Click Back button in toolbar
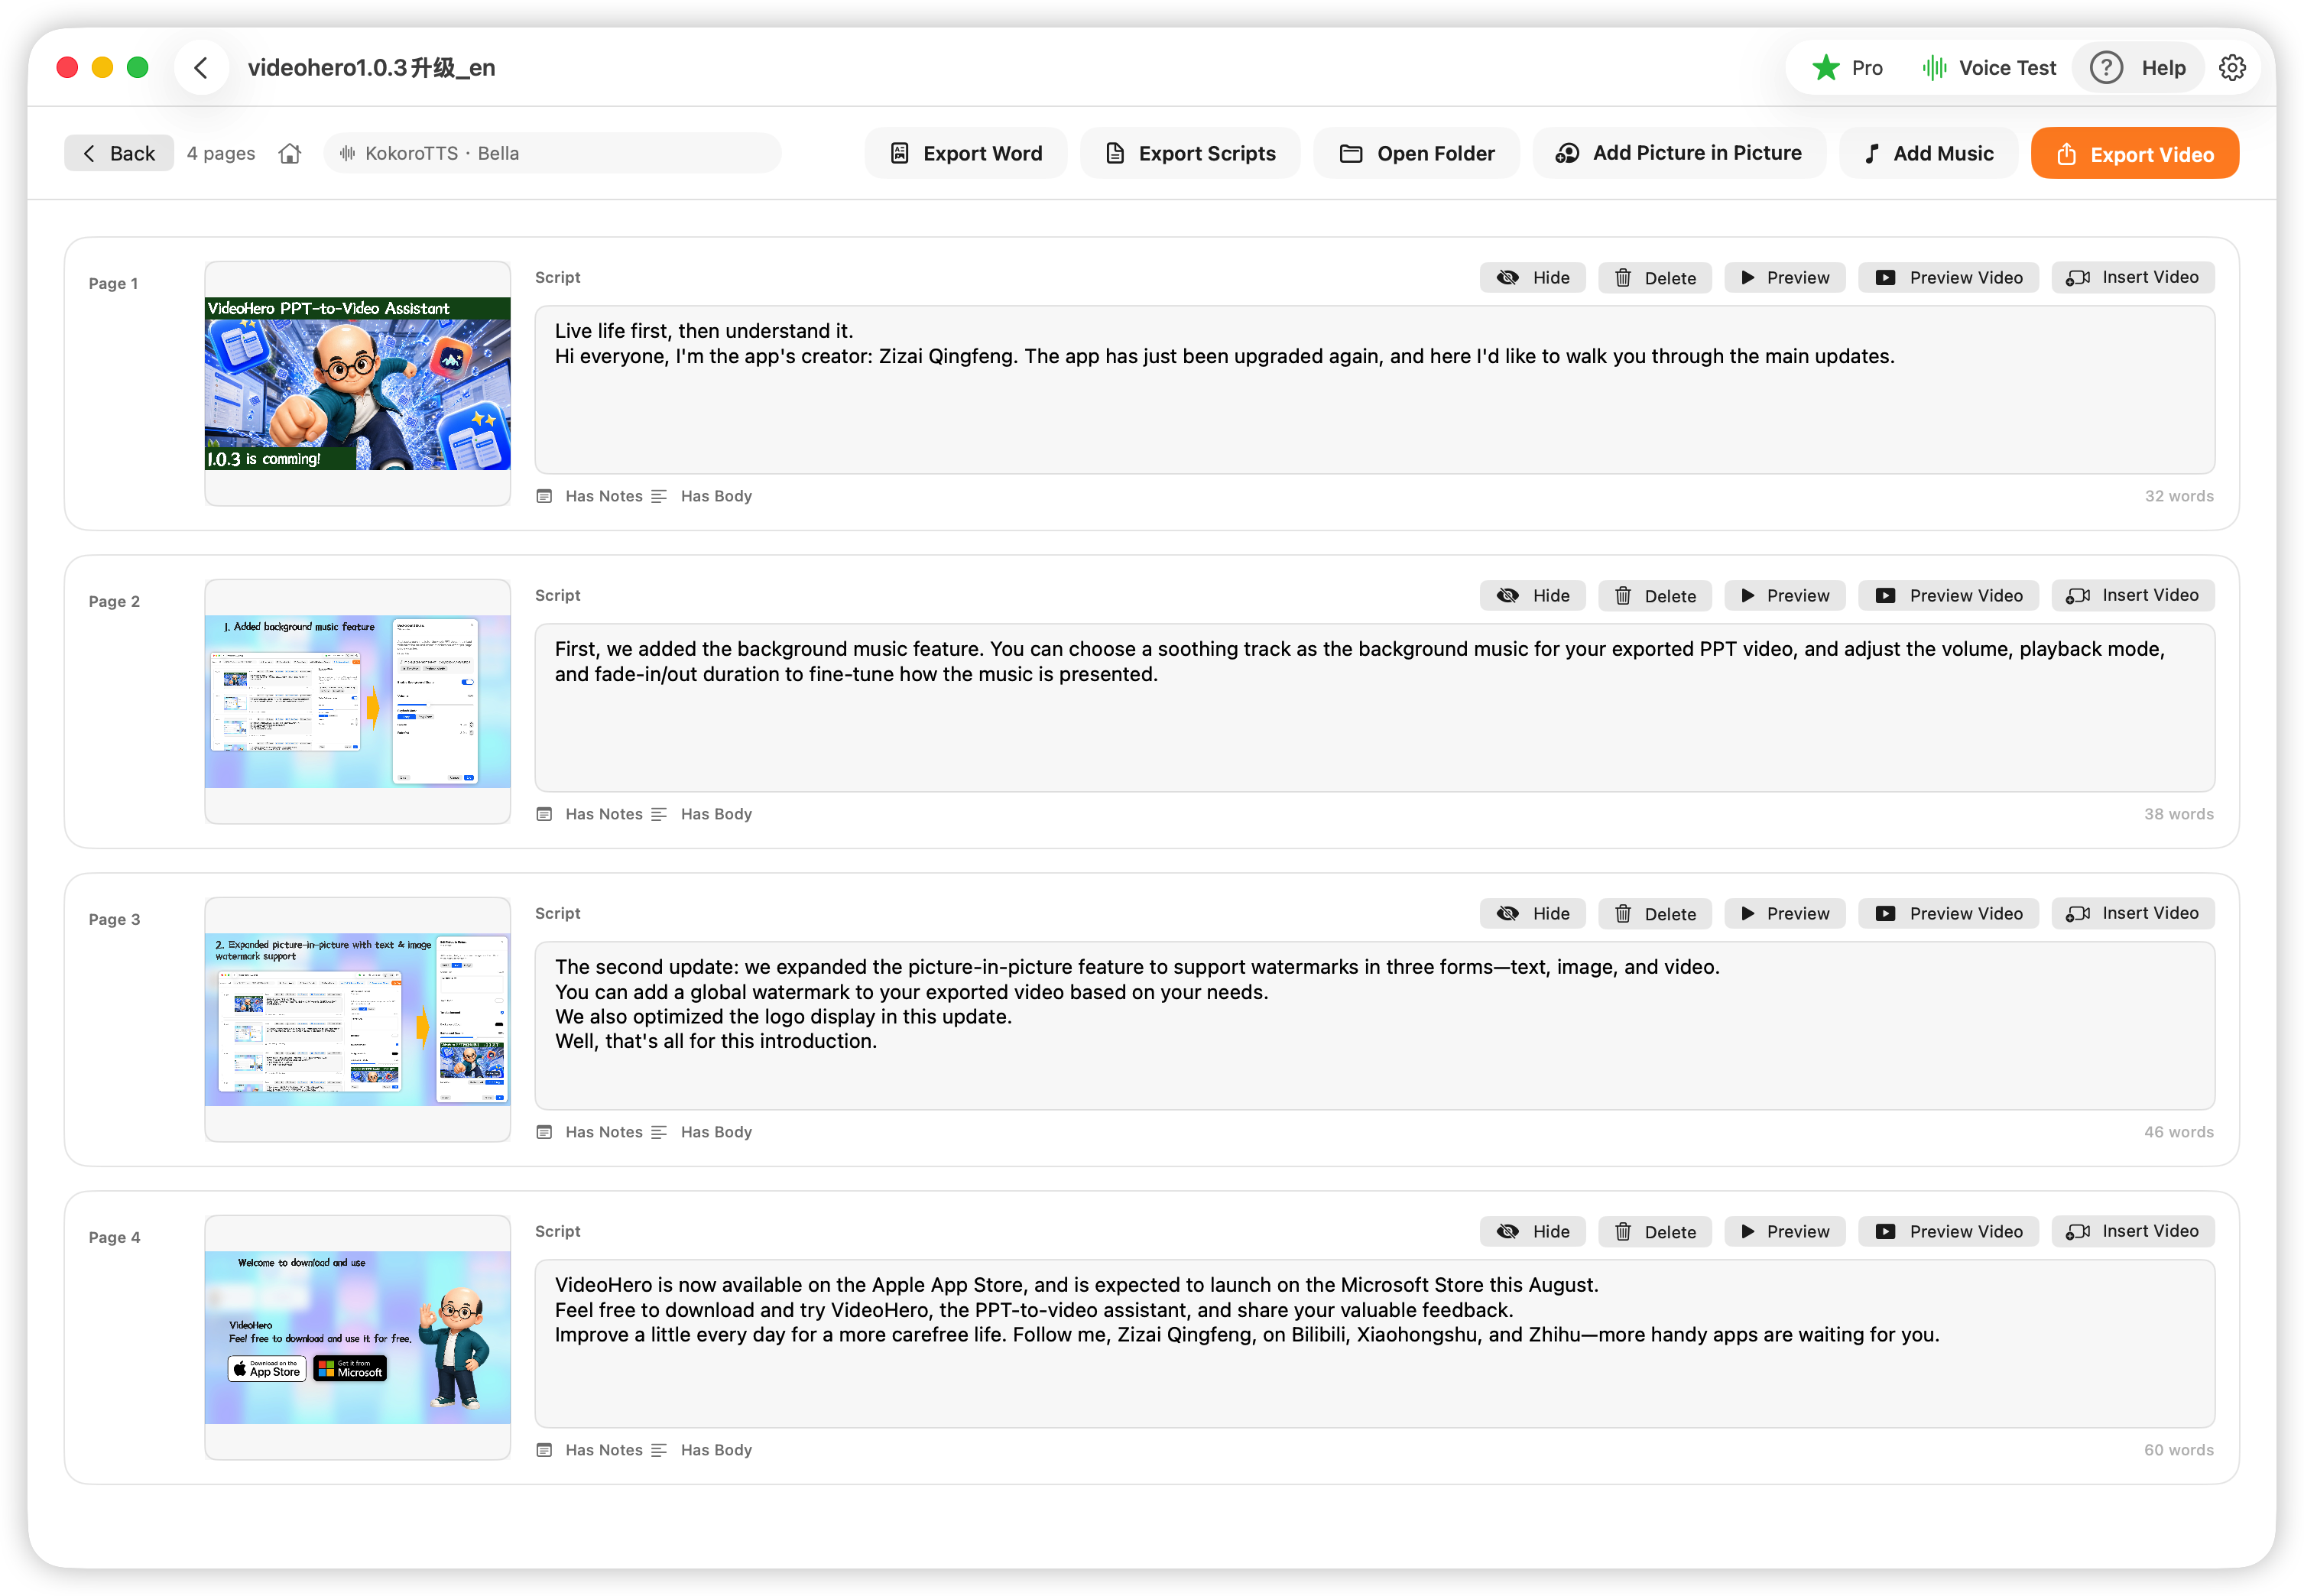The width and height of the screenshot is (2304, 1596). coord(118,153)
